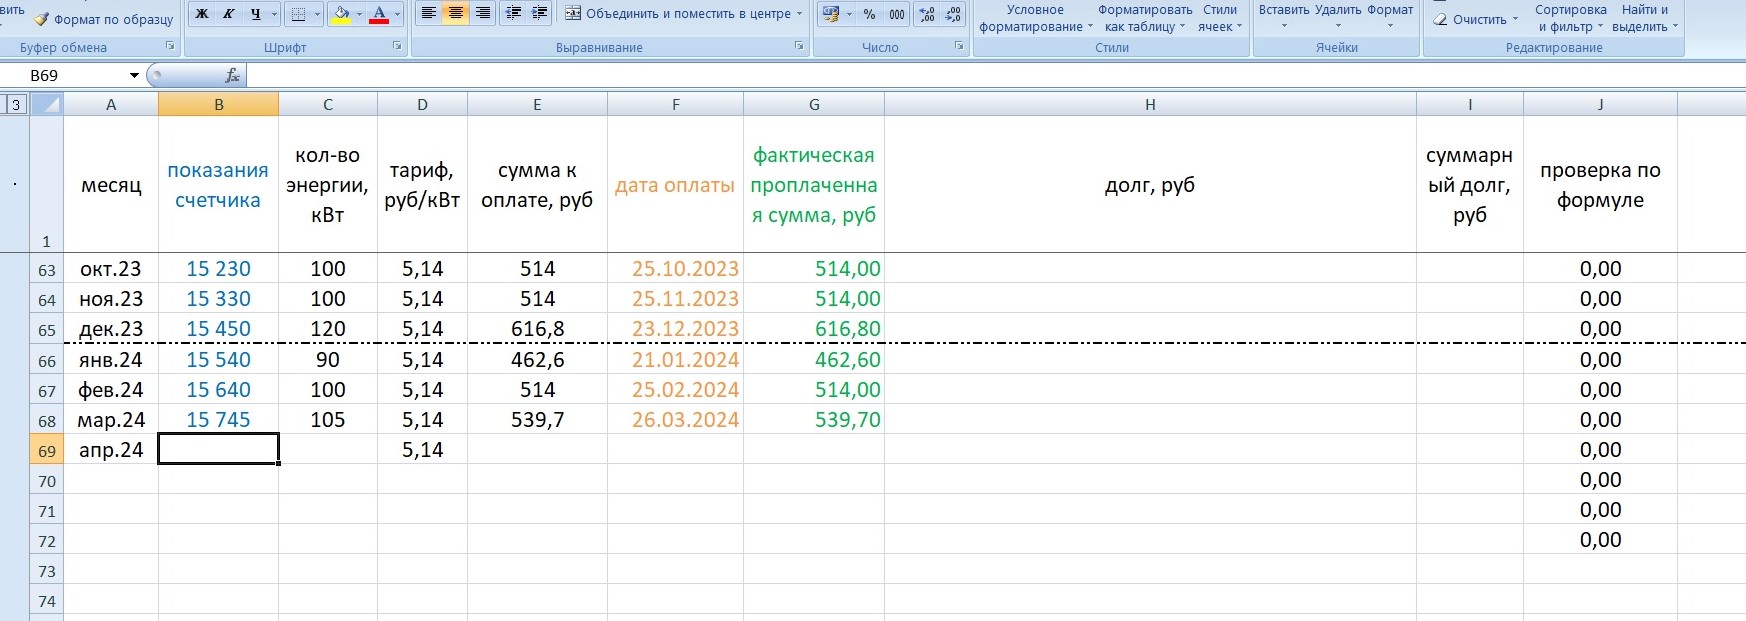Image resolution: width=1746 pixels, height=621 pixels.
Task: Click outline level 3 button
Action: (15, 104)
